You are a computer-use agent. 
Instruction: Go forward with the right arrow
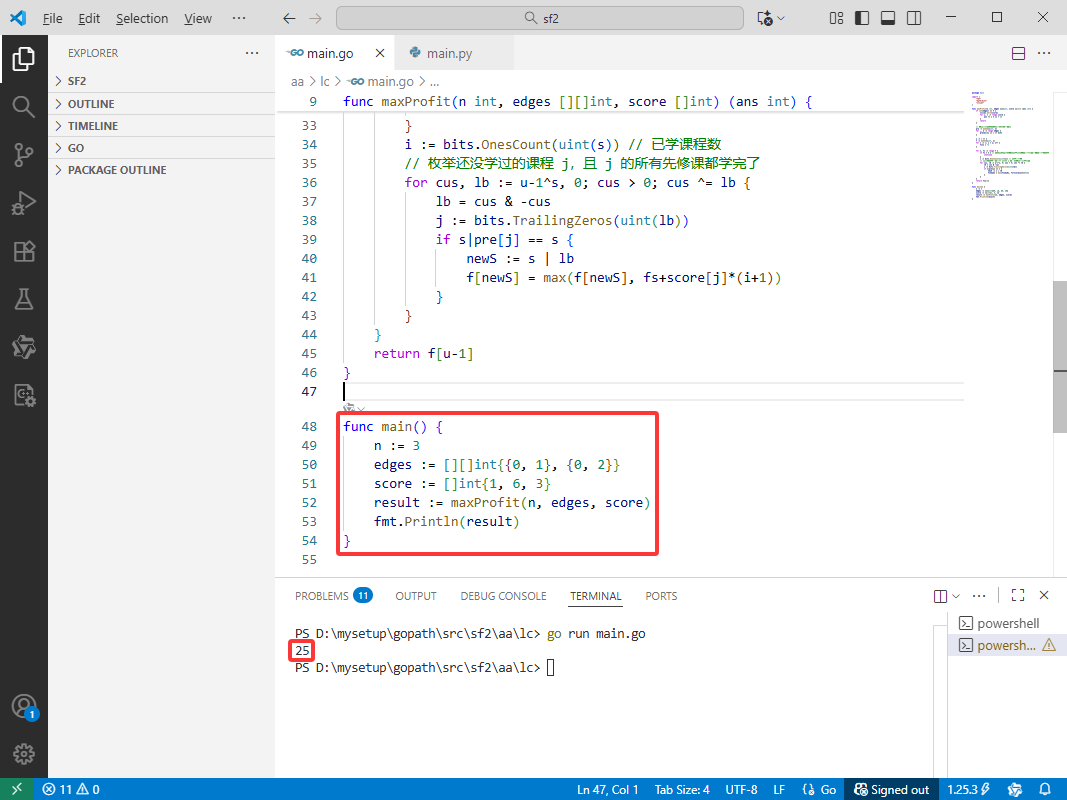pyautogui.click(x=315, y=18)
